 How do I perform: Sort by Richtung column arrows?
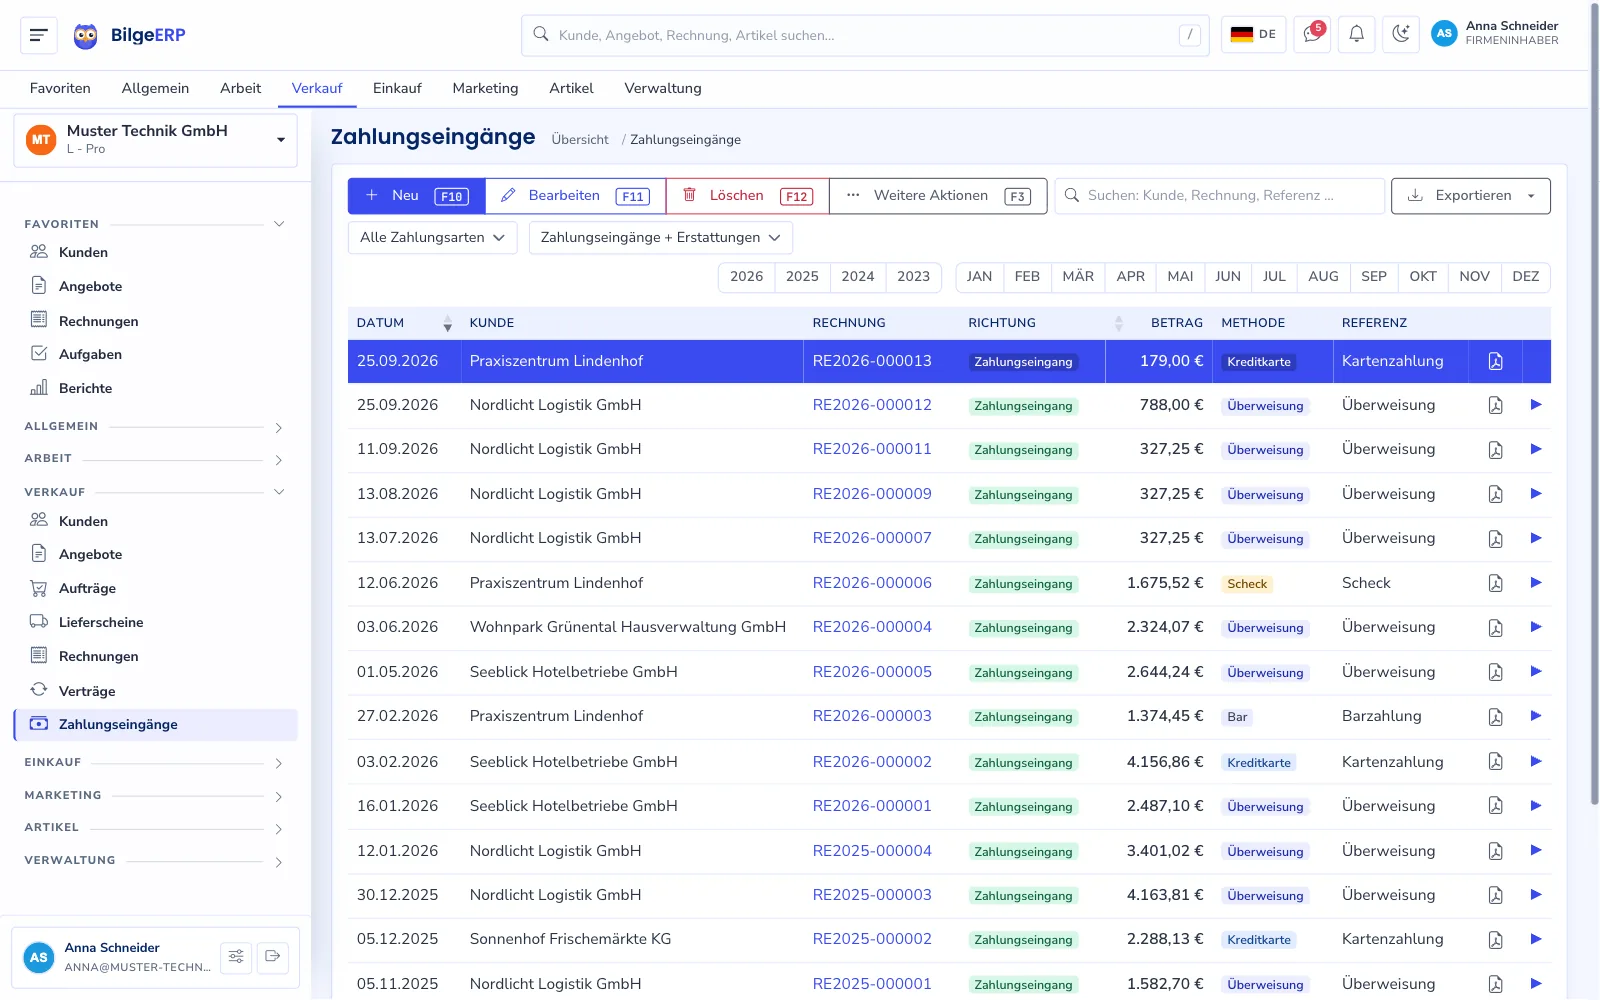pos(1118,323)
